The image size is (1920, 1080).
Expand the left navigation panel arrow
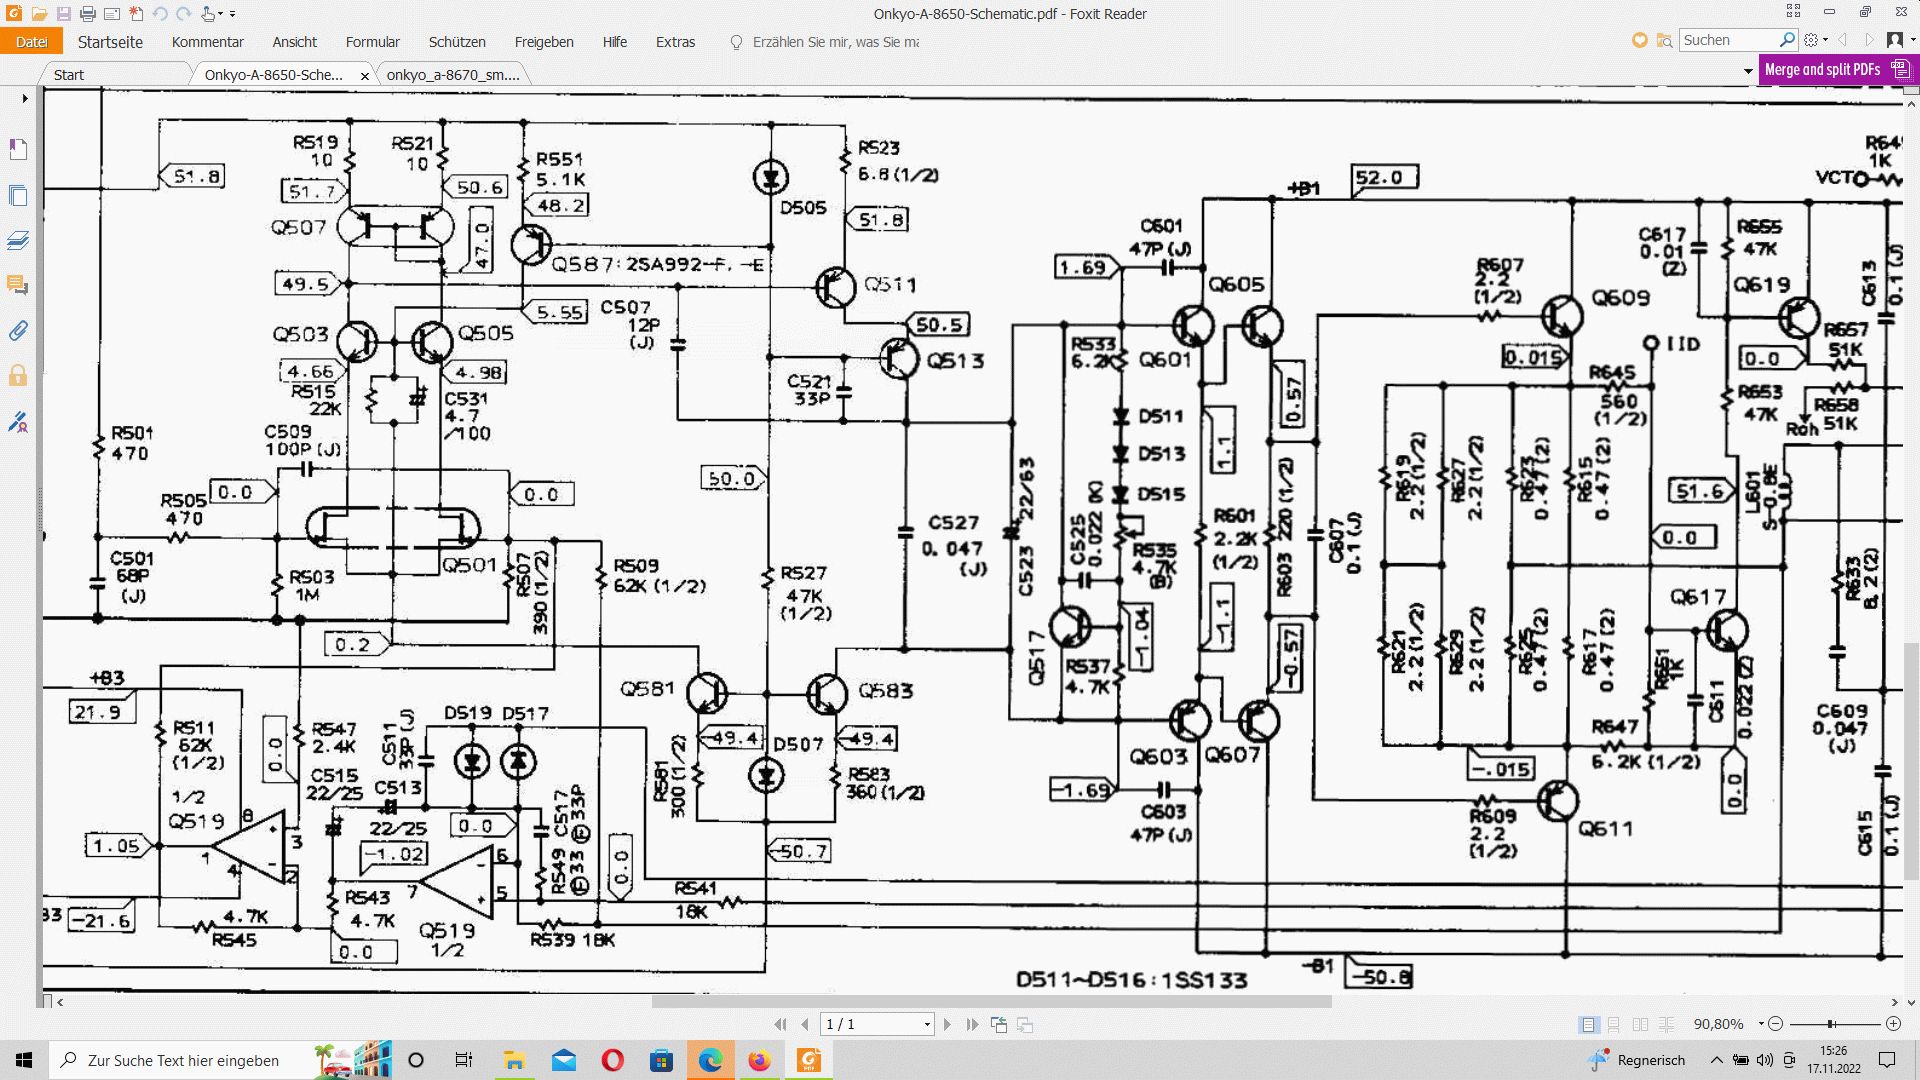25,98
